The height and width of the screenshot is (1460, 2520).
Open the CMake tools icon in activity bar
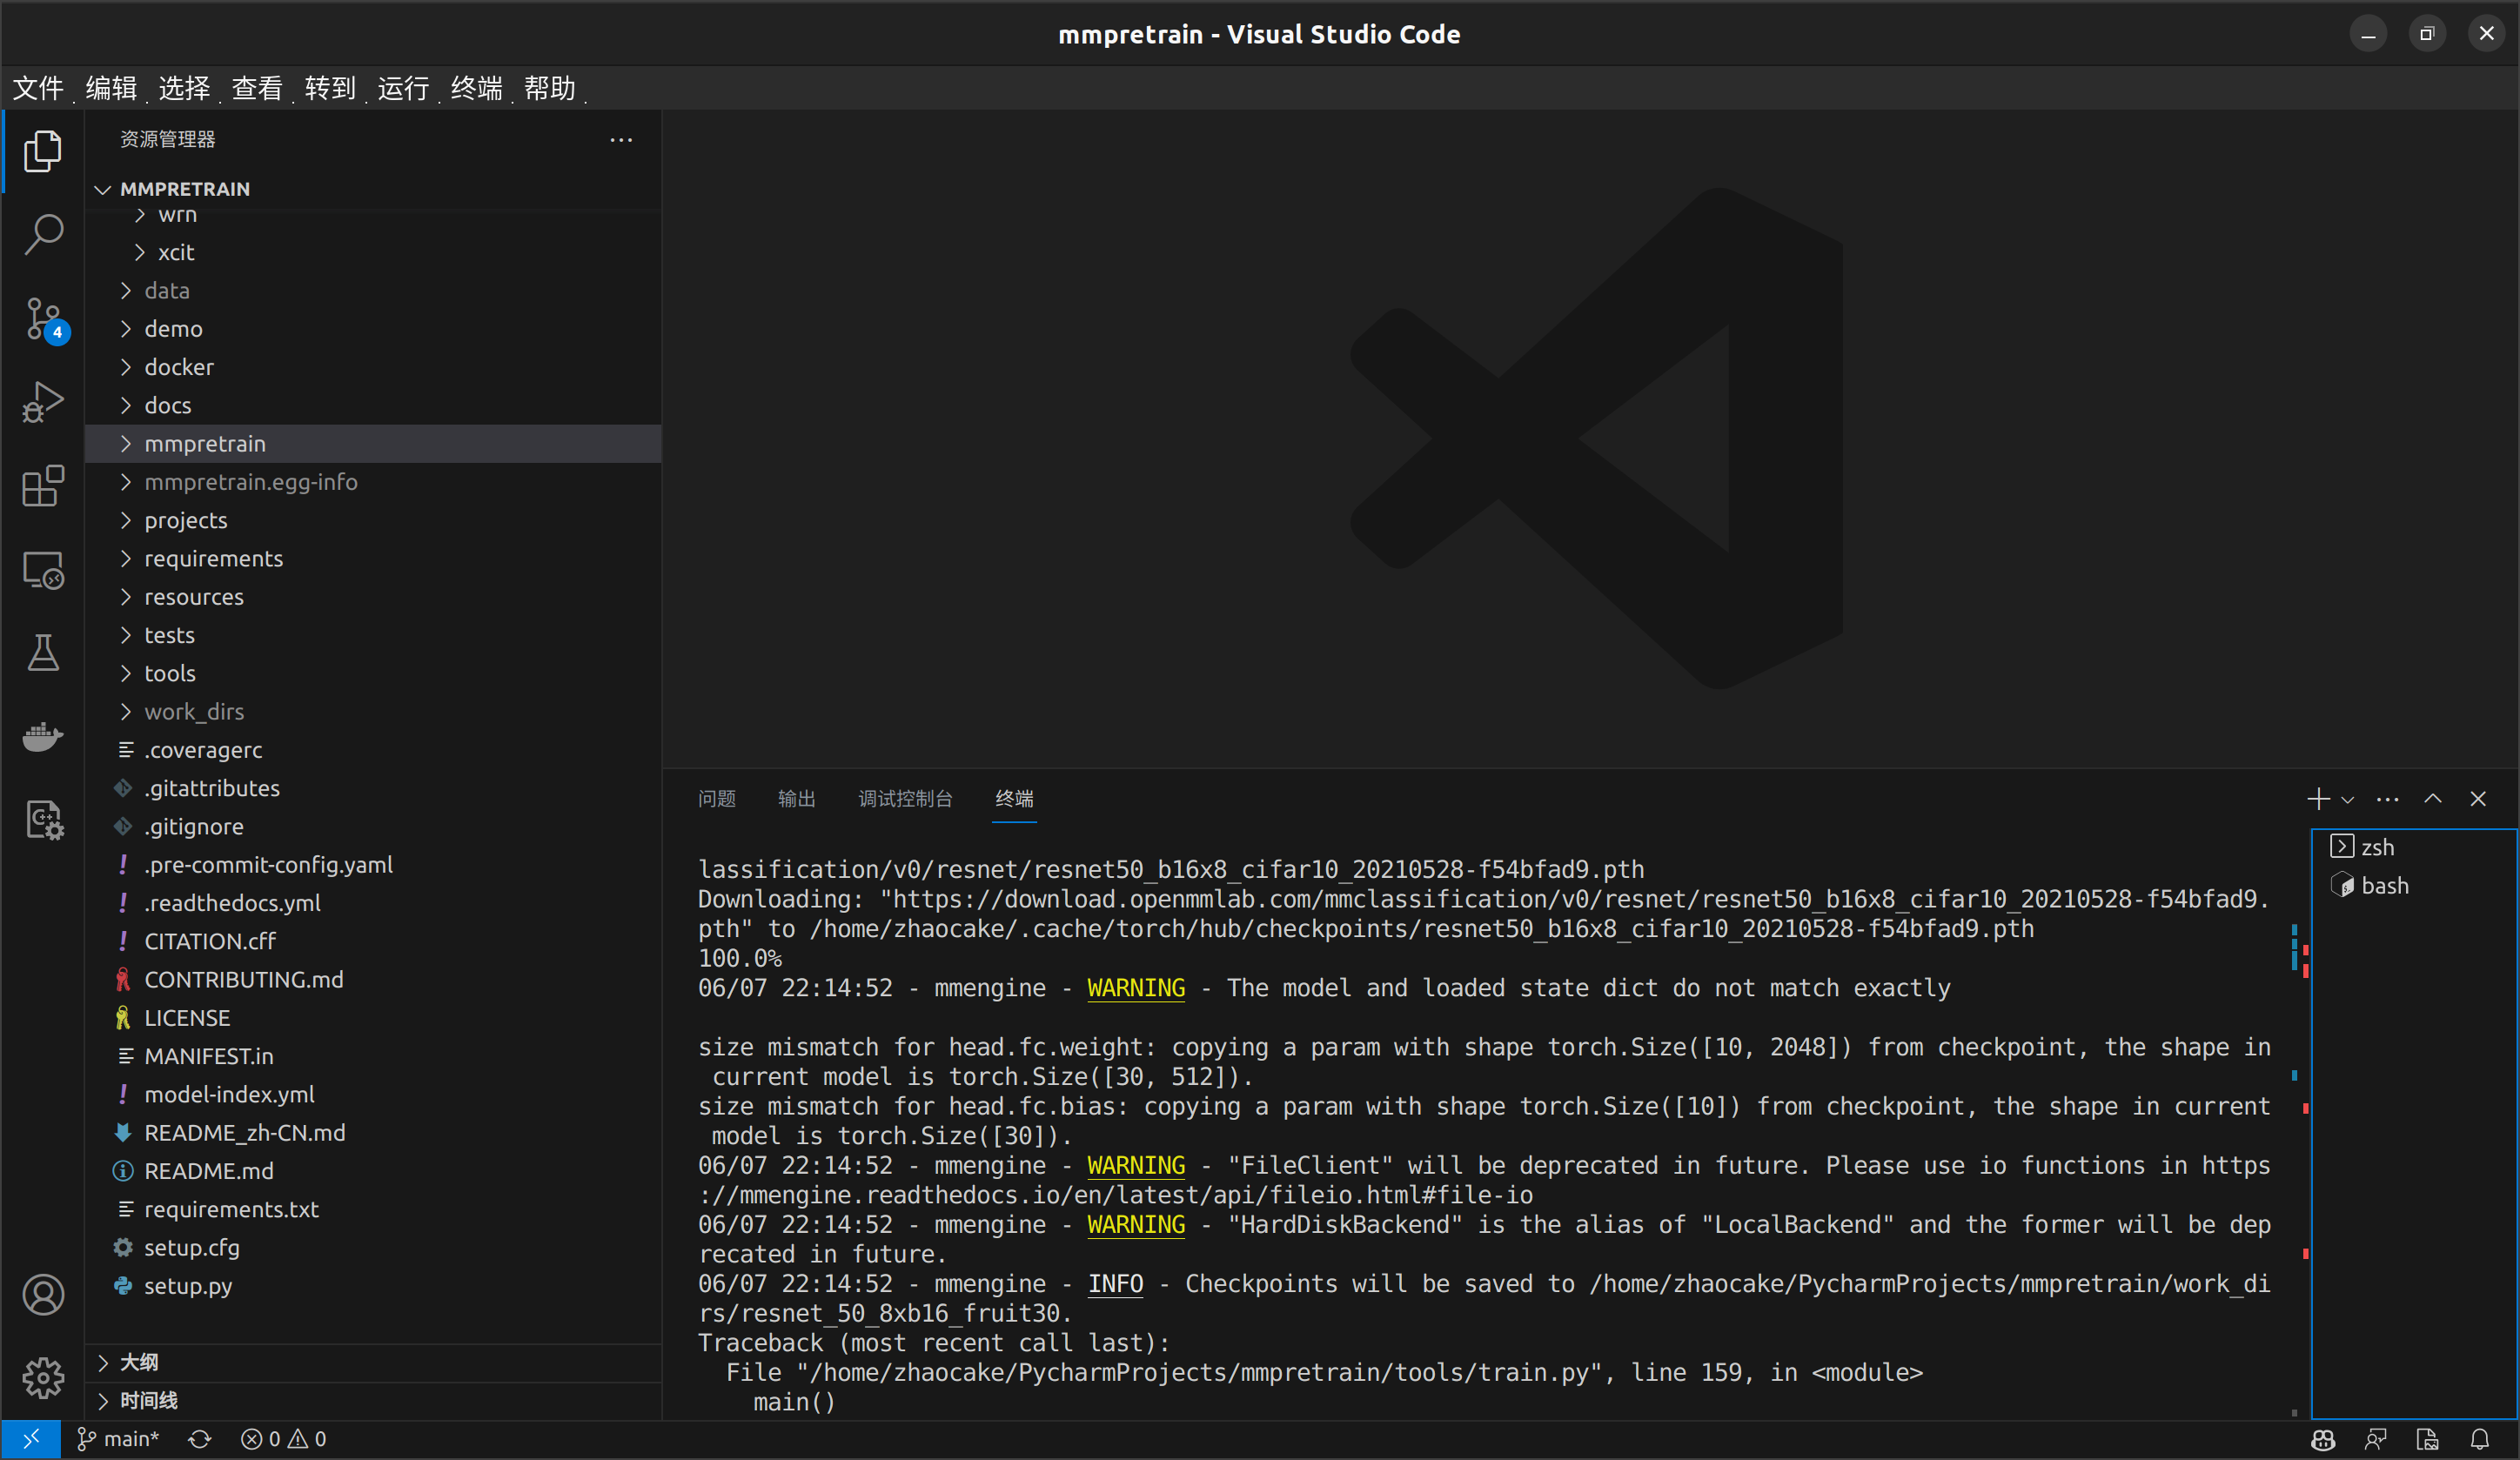tap(43, 820)
